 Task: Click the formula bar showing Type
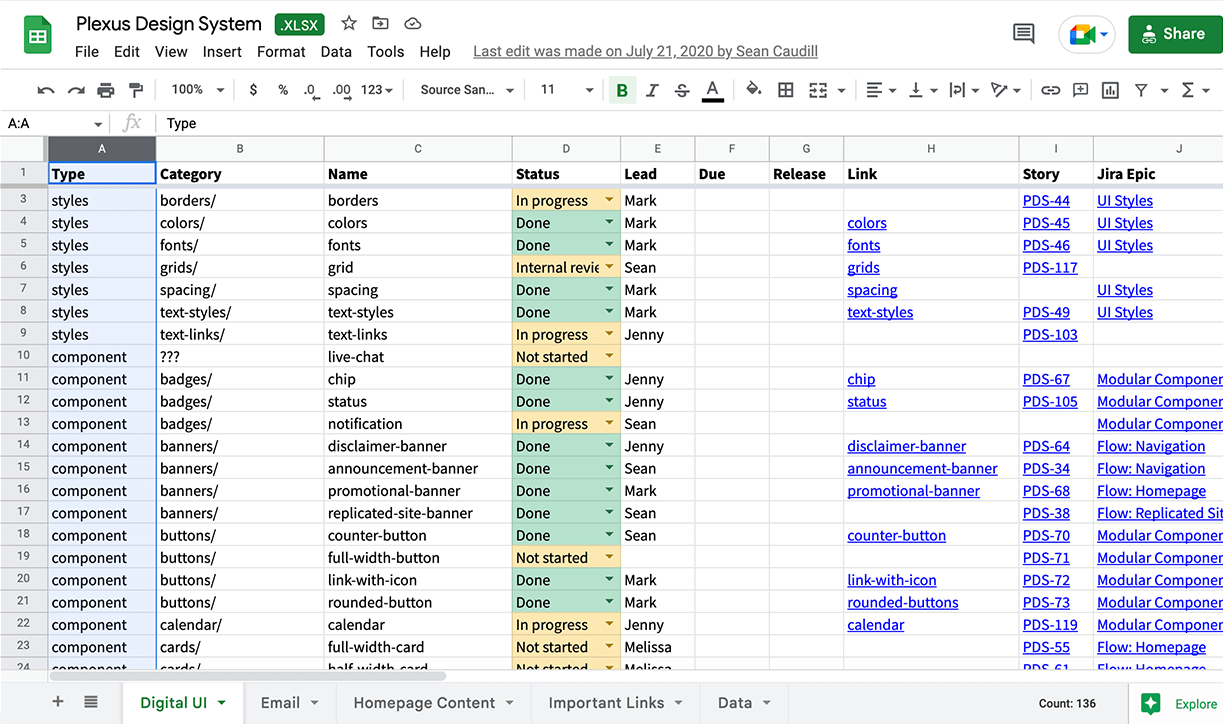(690, 123)
